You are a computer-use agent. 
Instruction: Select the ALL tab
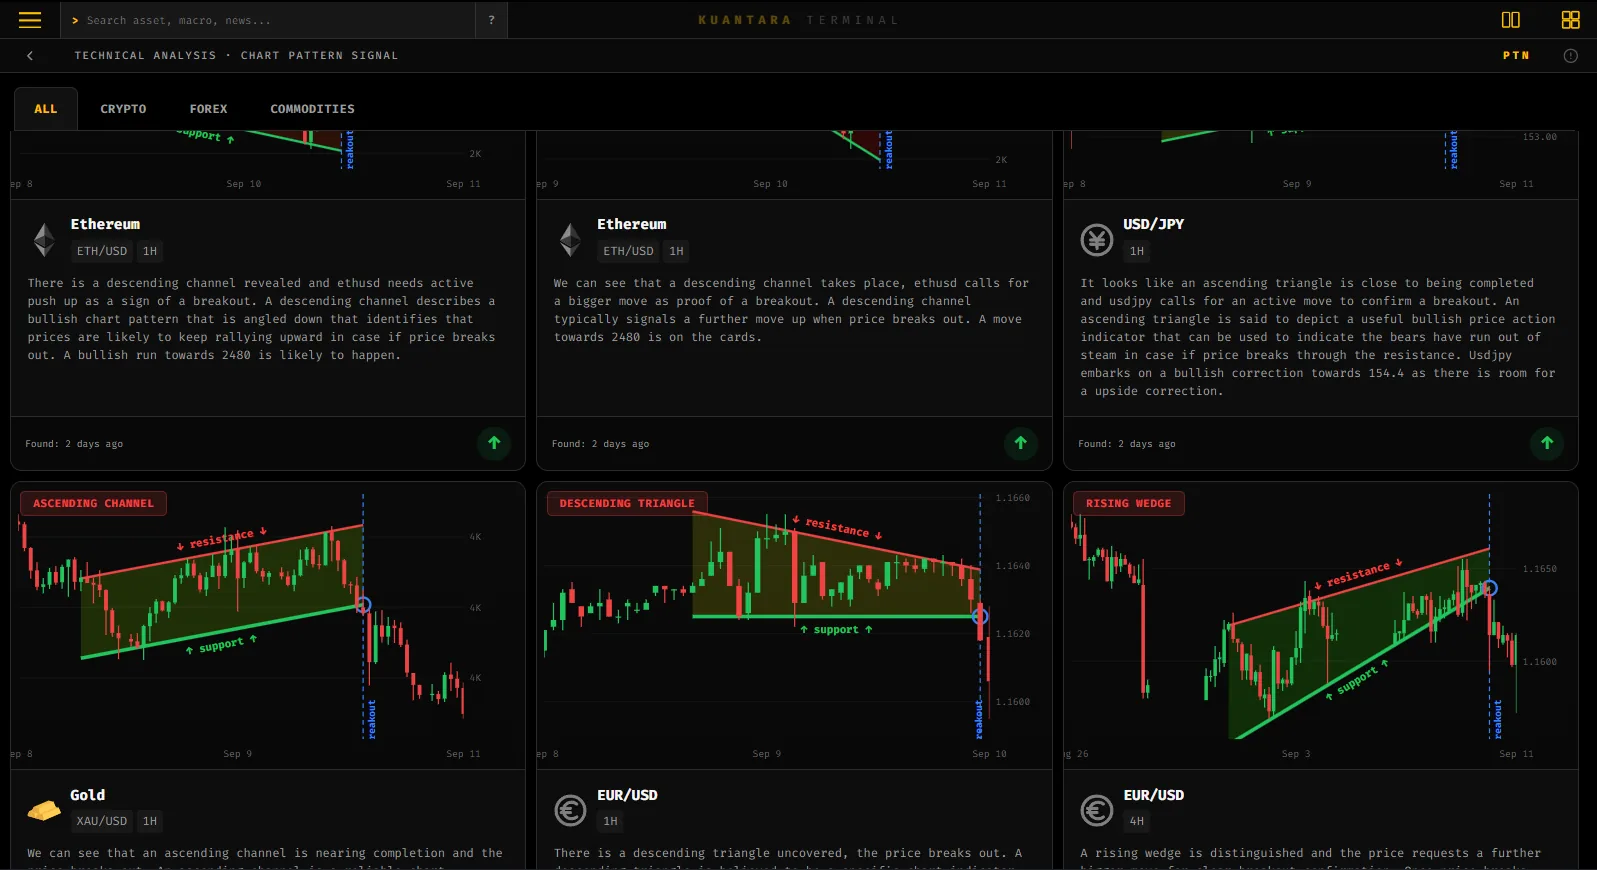point(46,109)
